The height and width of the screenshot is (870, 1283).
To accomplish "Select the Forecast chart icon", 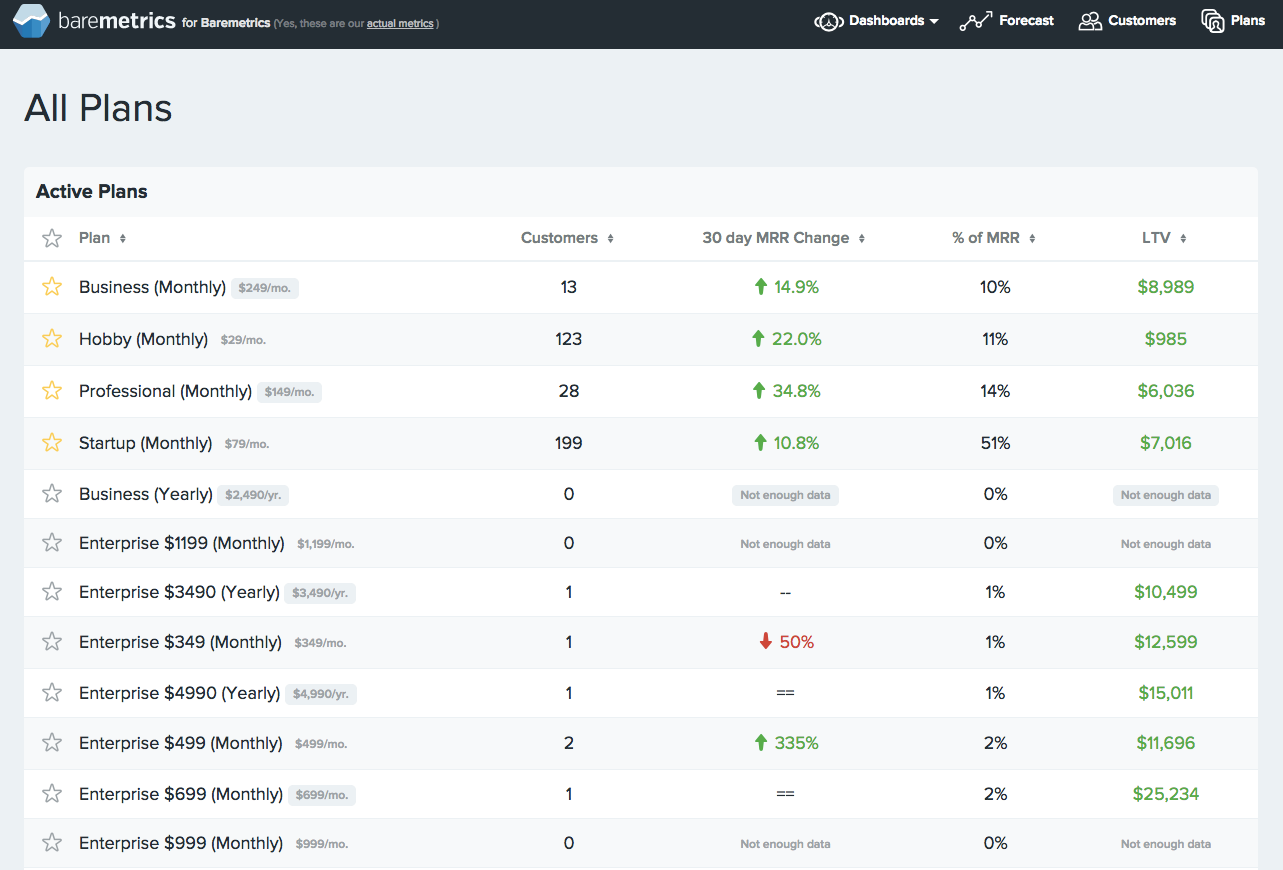I will pyautogui.click(x=974, y=20).
